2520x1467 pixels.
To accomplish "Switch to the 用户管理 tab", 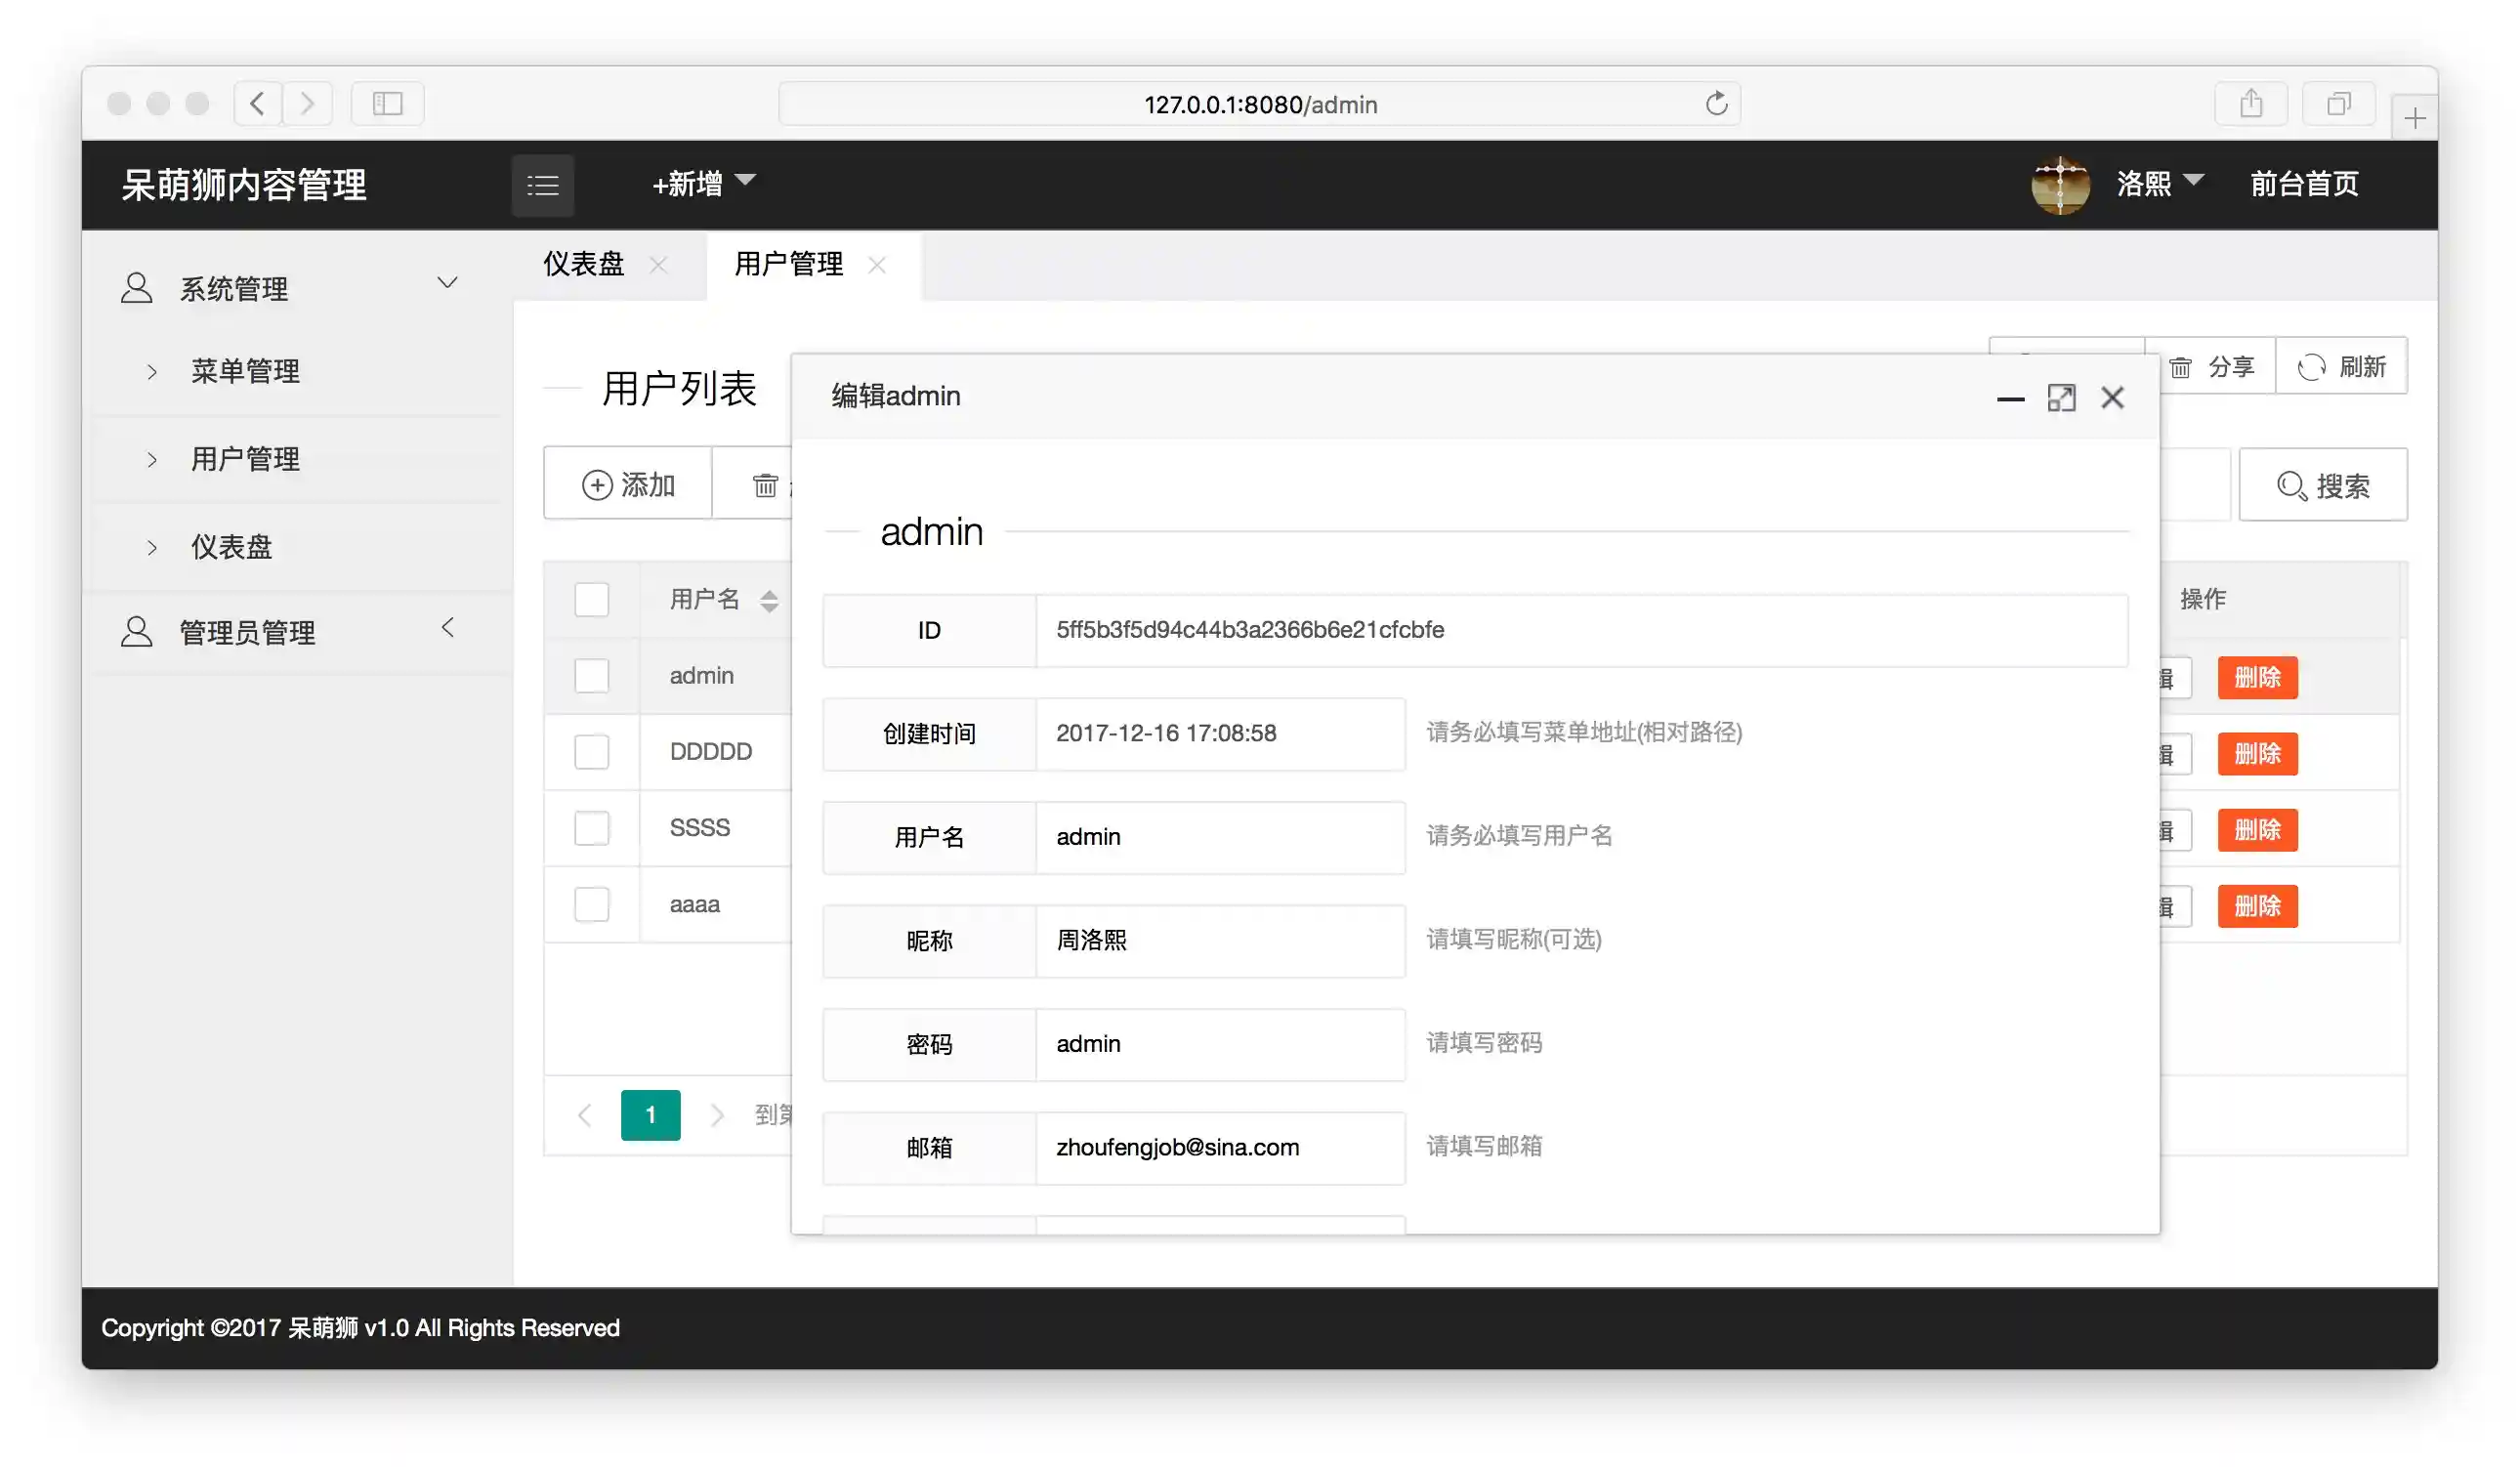I will tap(788, 264).
